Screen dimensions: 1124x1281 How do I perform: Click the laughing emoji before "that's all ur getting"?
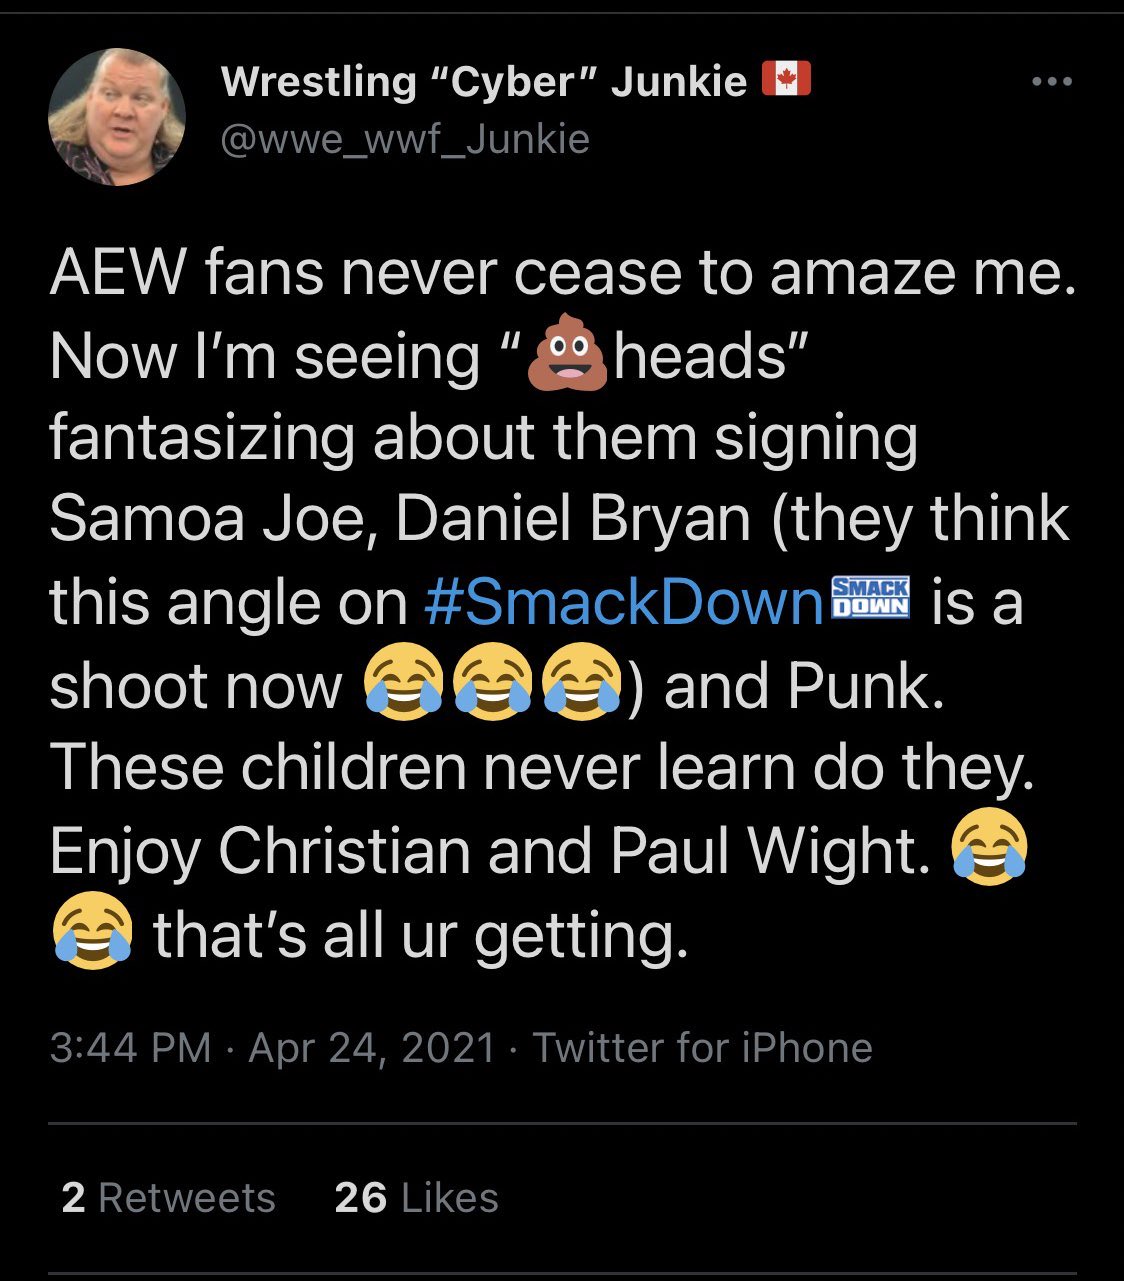click(x=92, y=932)
